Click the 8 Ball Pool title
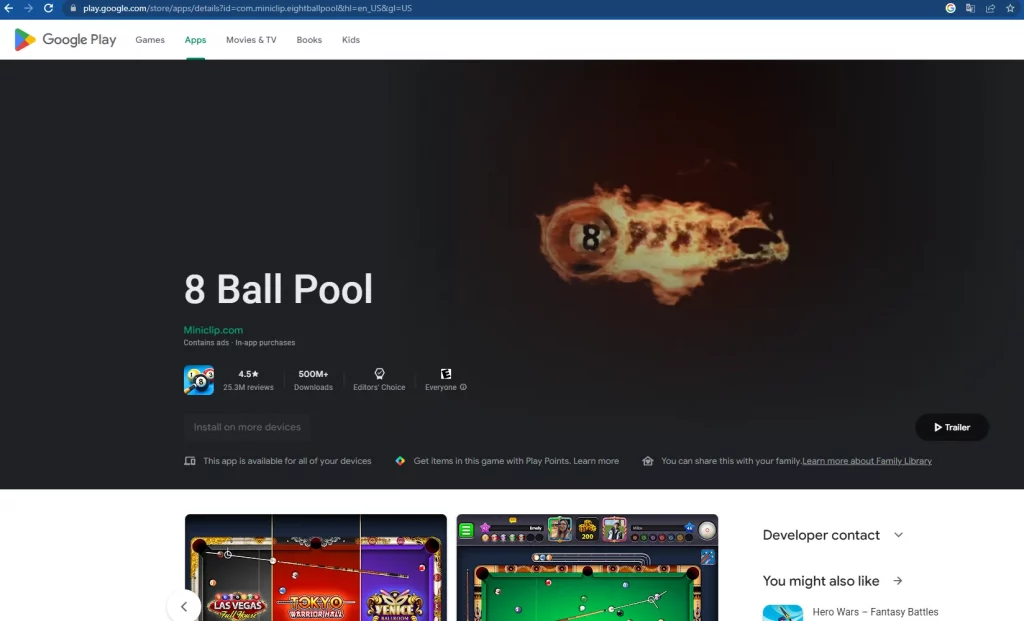Screen dimensions: 1024x621 click(278, 289)
